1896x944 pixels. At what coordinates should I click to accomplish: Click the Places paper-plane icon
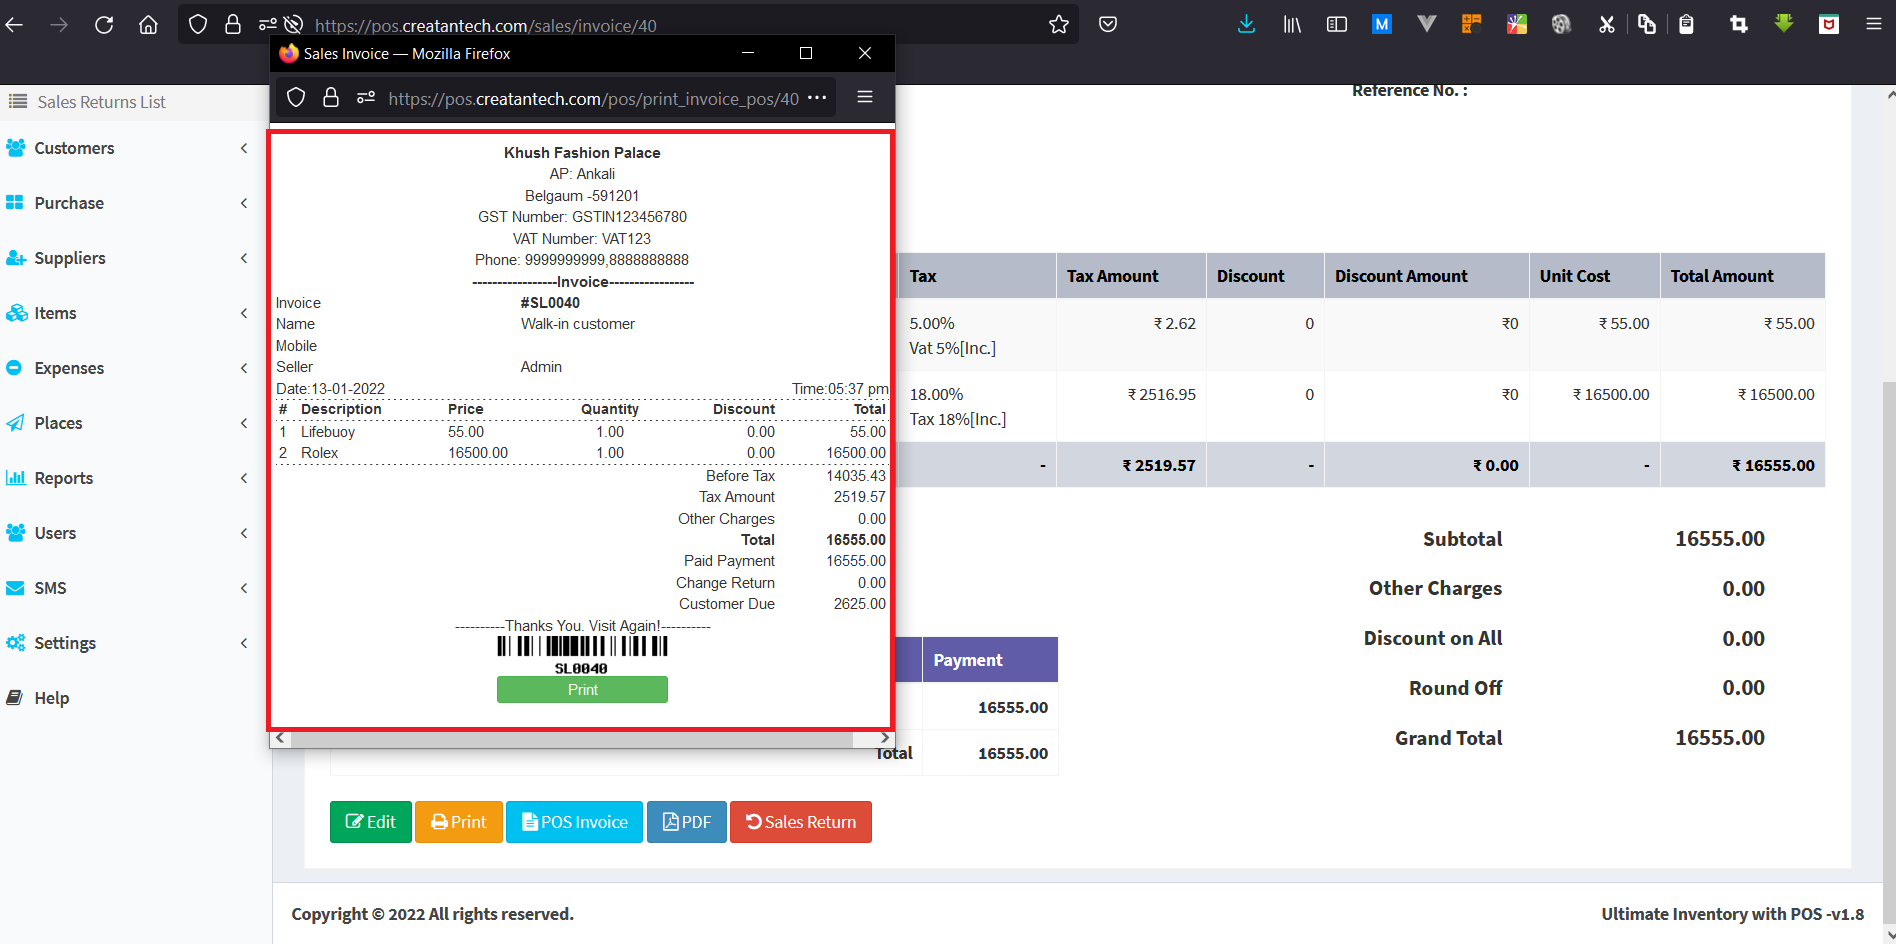coord(15,423)
